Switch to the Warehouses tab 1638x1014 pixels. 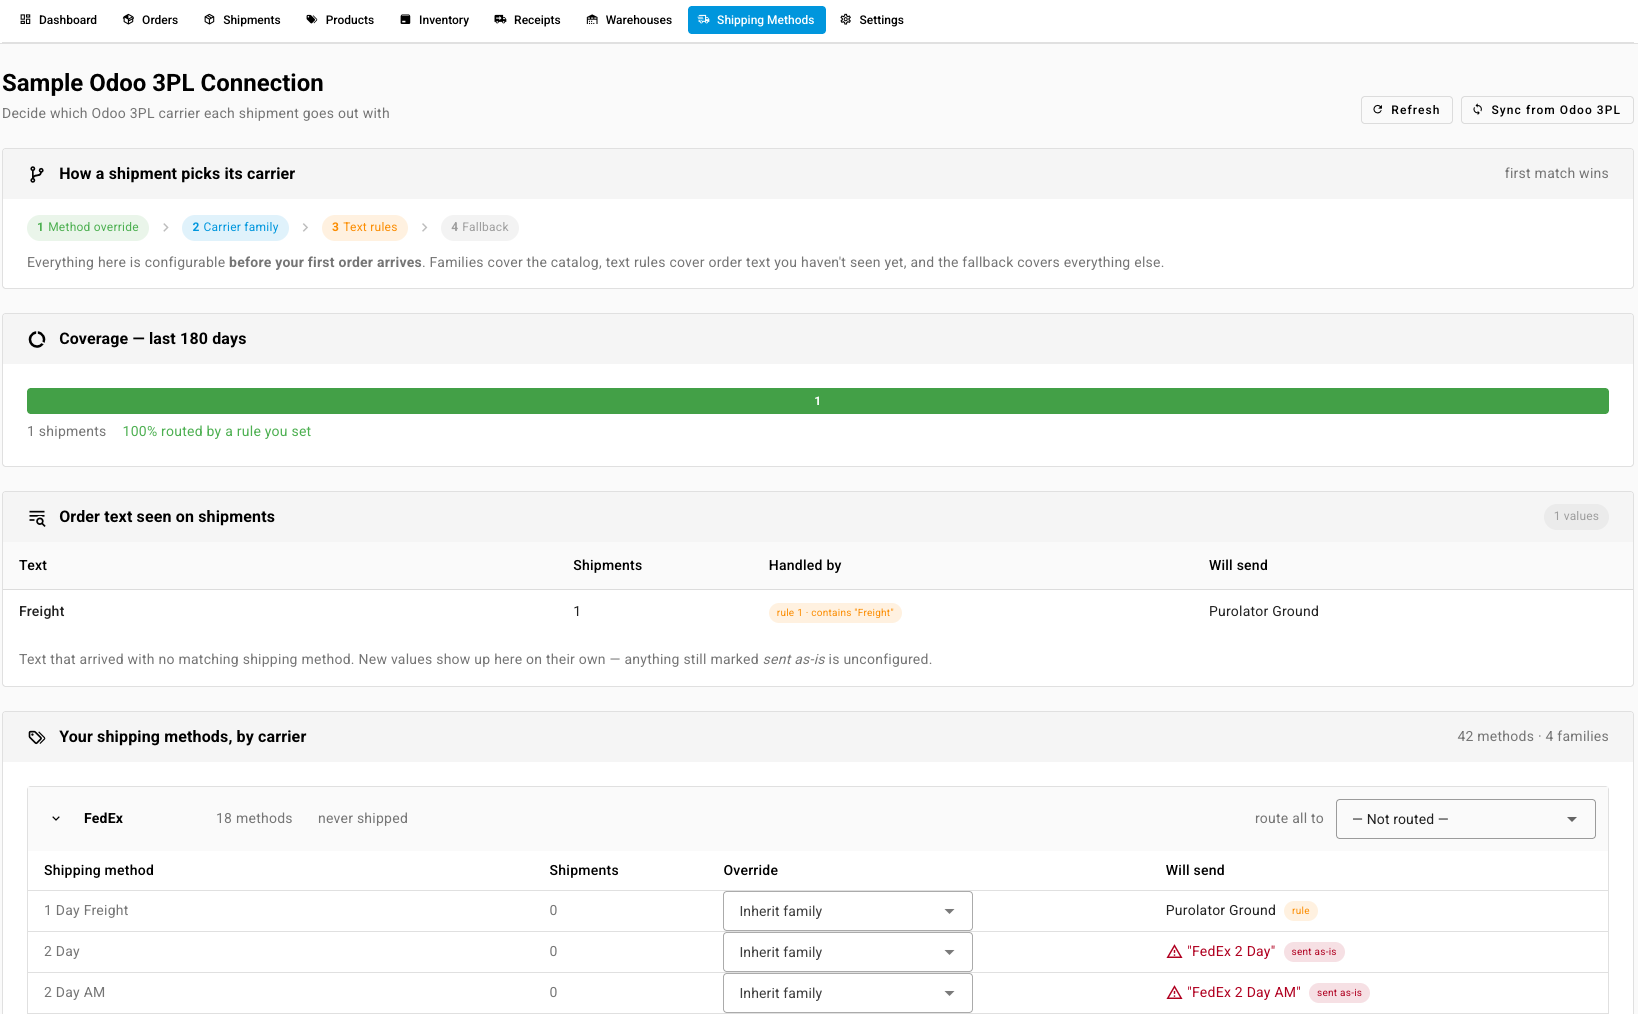click(x=629, y=20)
